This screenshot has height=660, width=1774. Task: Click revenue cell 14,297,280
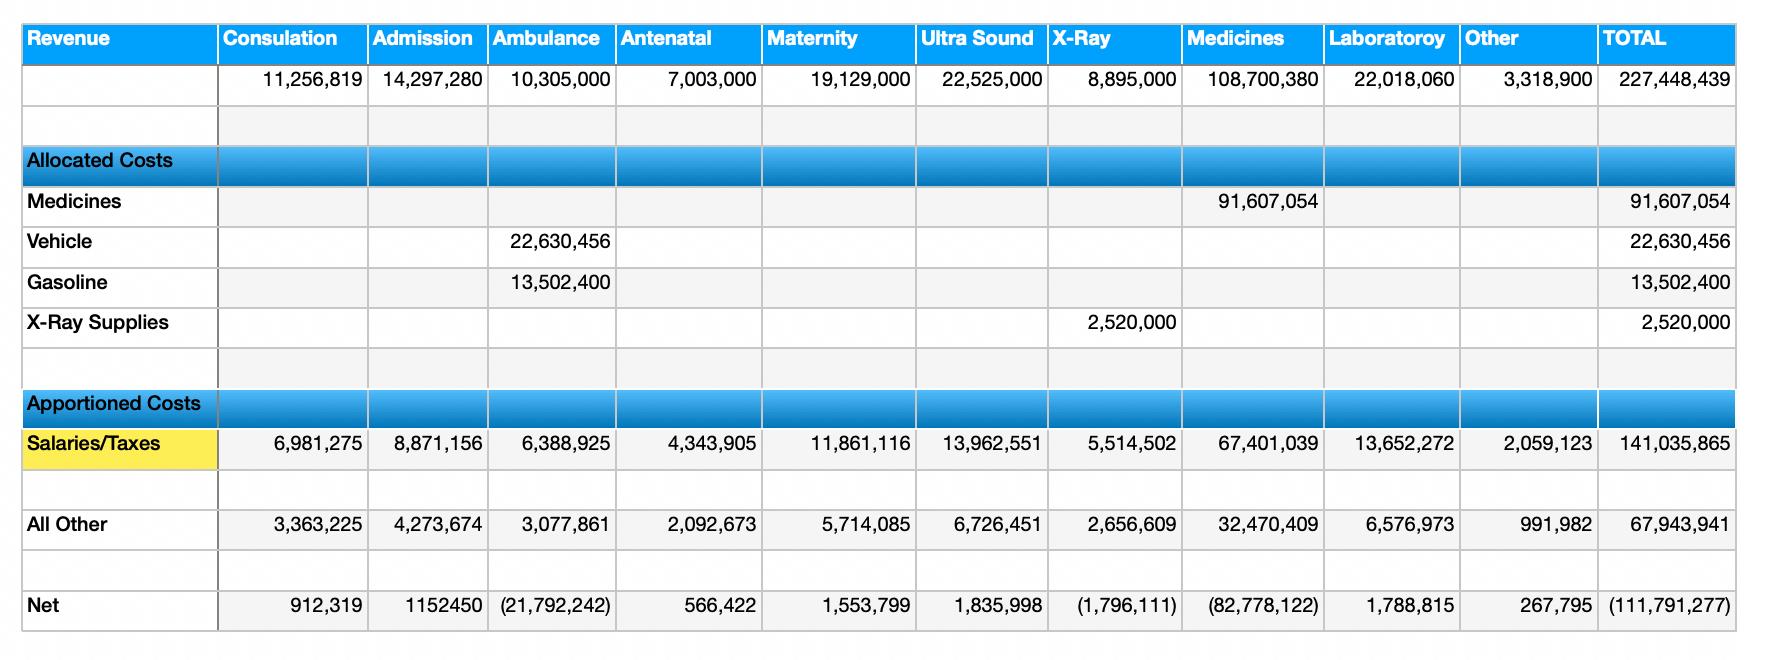[428, 86]
